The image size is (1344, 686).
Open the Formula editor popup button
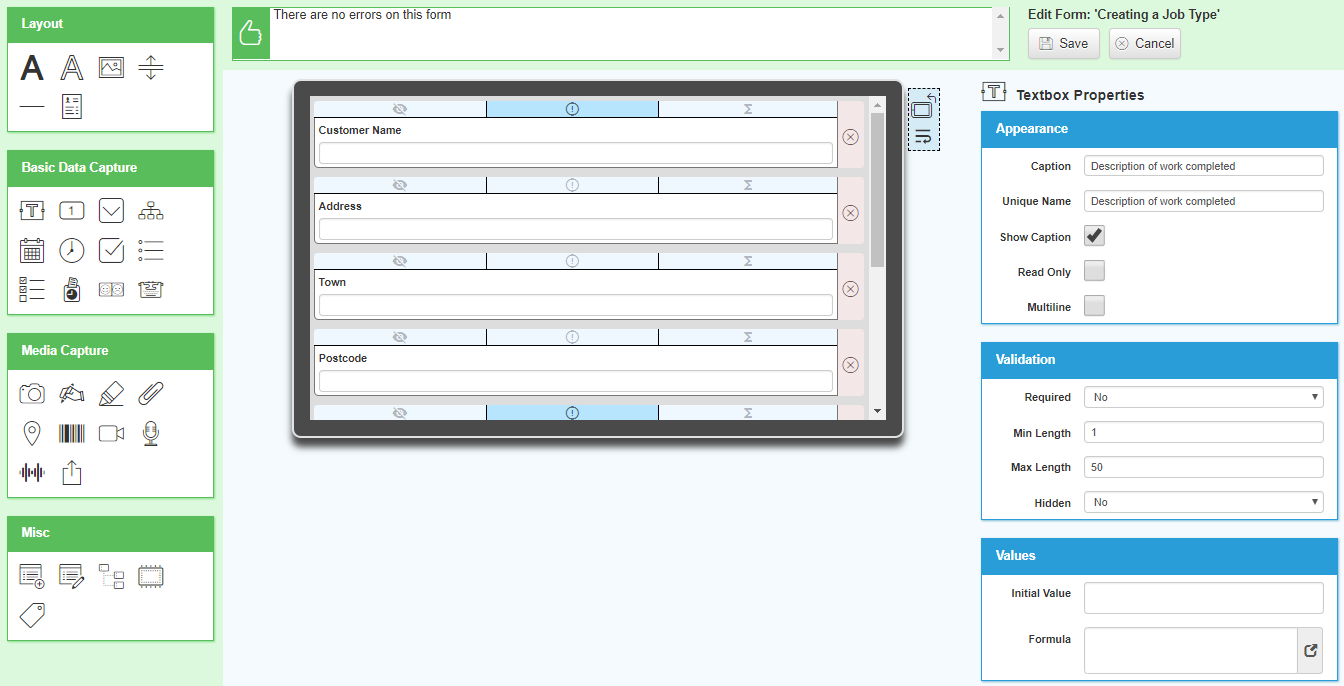1310,651
